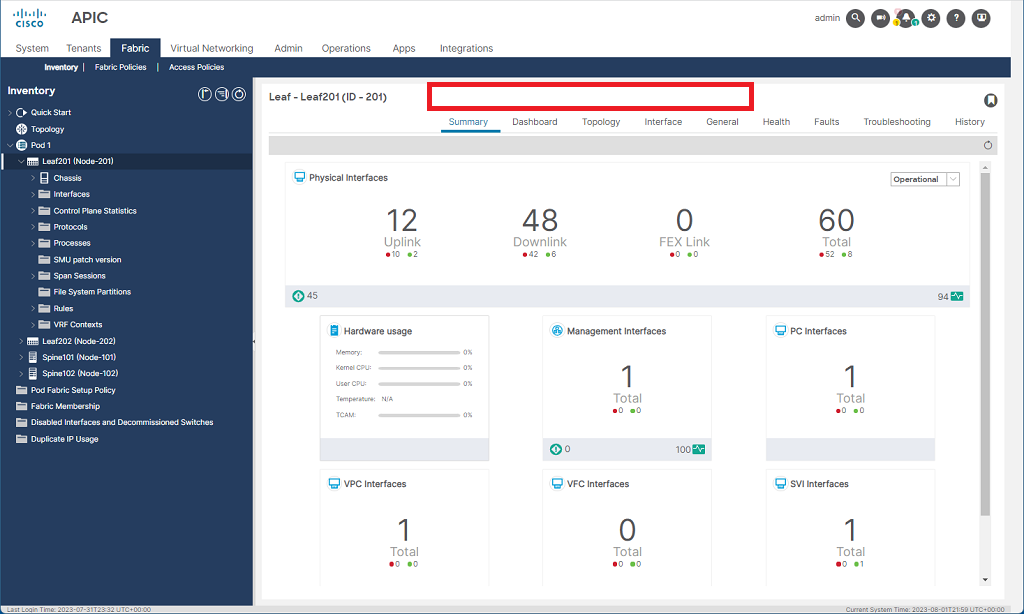Click the SVI Interfaces monitor icon
The height and width of the screenshot is (614, 1024).
tap(780, 483)
